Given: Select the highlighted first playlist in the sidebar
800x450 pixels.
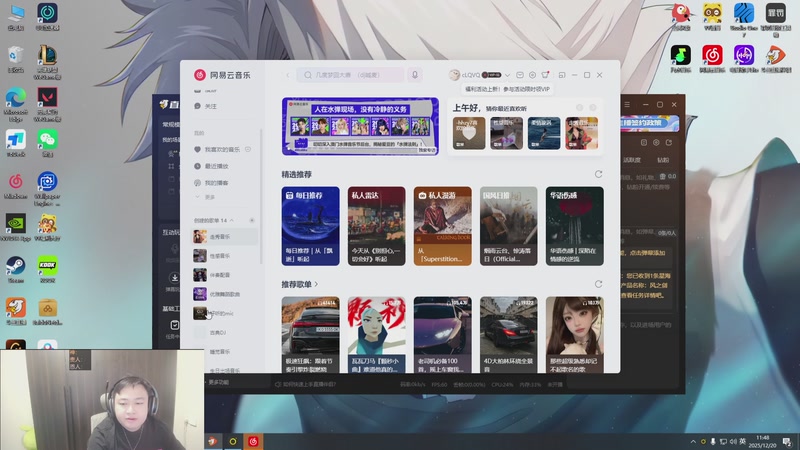Looking at the screenshot, I should point(224,237).
